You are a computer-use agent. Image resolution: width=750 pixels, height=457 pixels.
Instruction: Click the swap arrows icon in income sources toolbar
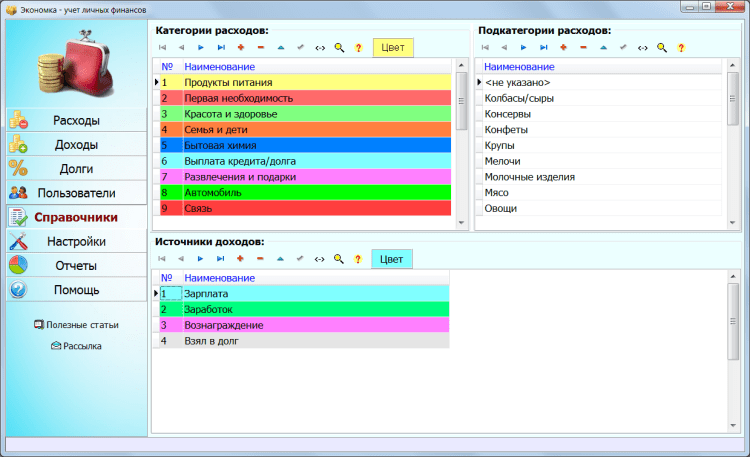click(320, 259)
